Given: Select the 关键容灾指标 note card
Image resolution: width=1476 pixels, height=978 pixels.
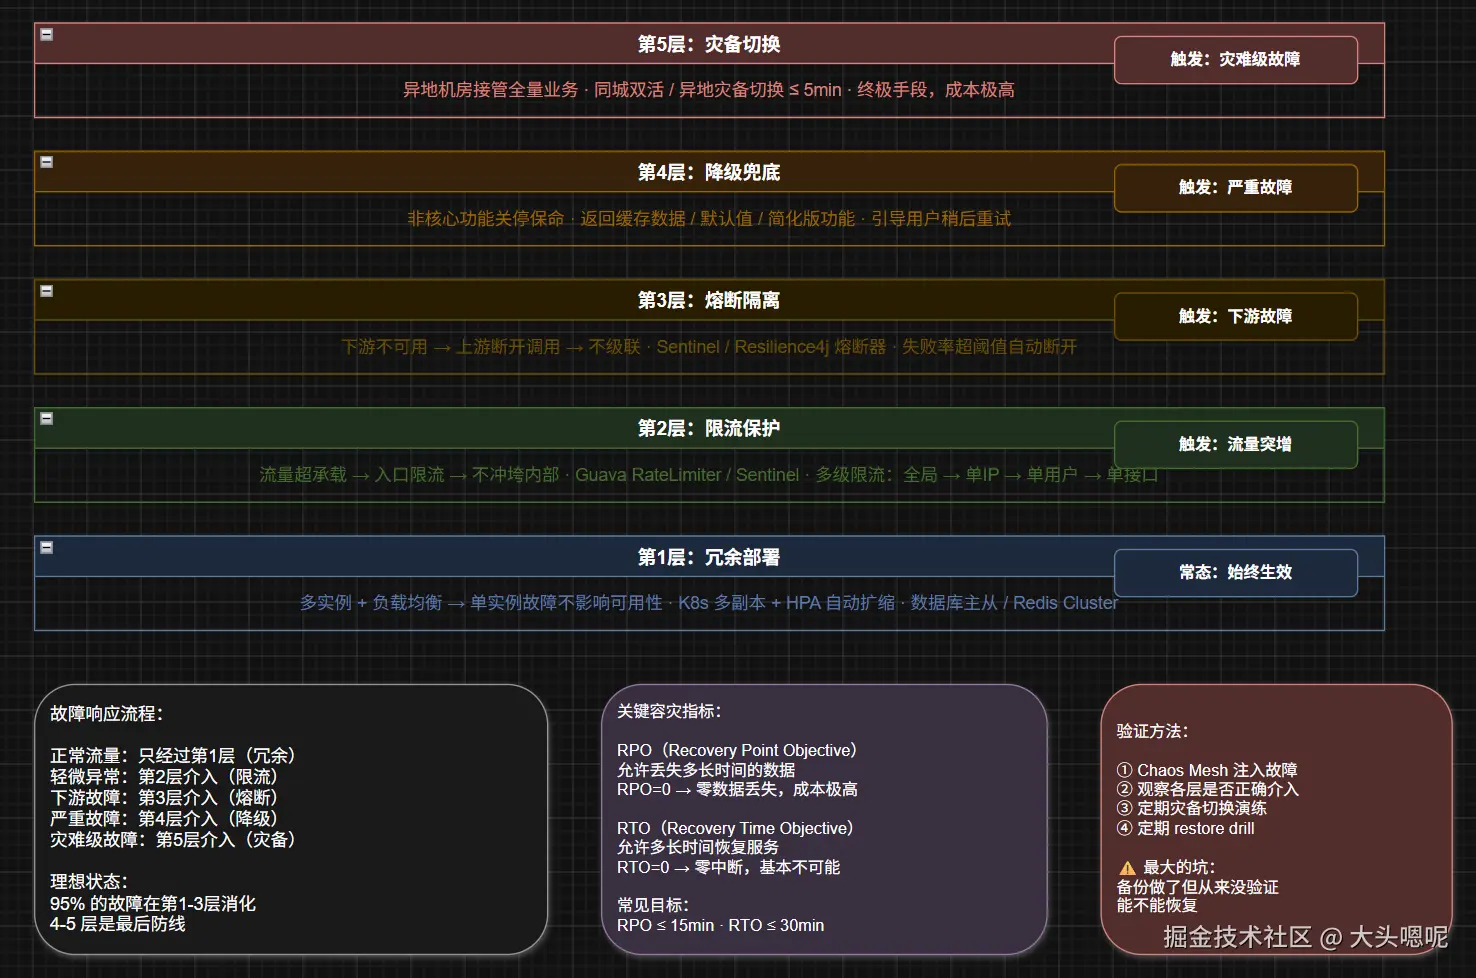Looking at the screenshot, I should 825,819.
